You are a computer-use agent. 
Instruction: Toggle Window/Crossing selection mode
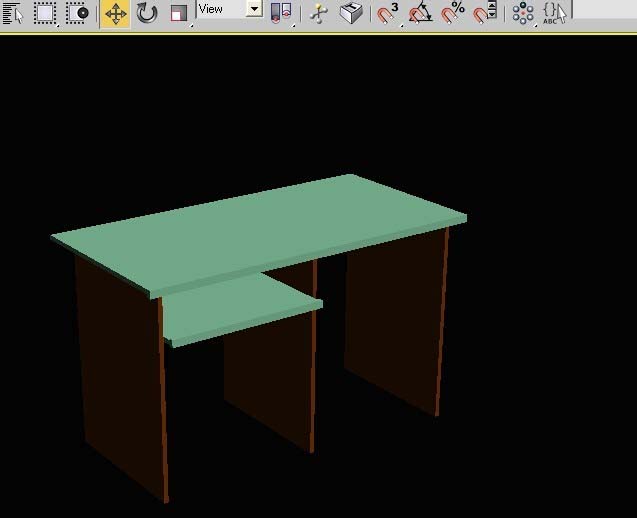pyautogui.click(x=77, y=13)
